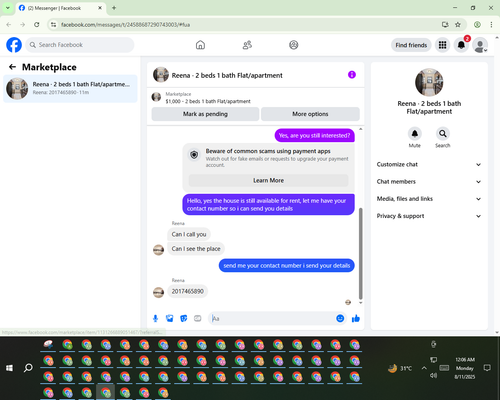Click Learn More about scams
500x400 pixels.
[268, 180]
